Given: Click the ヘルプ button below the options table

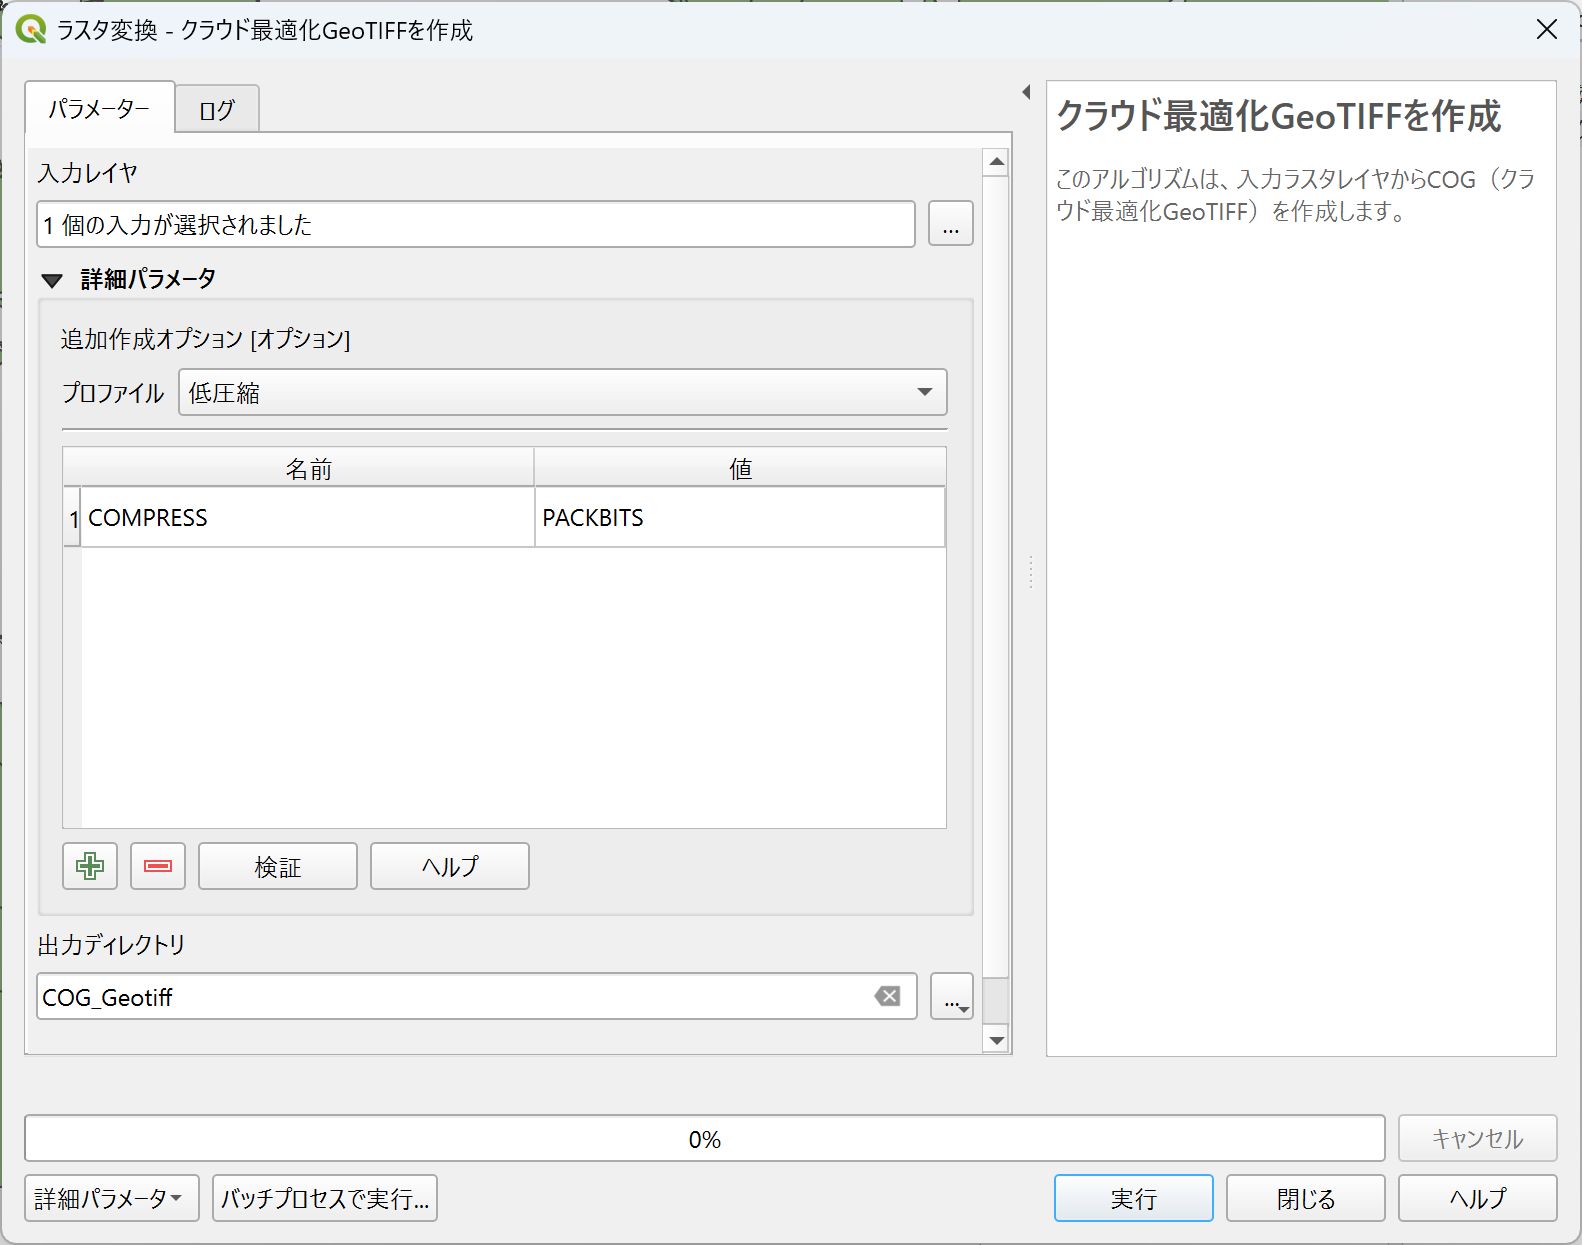Looking at the screenshot, I should (x=450, y=866).
